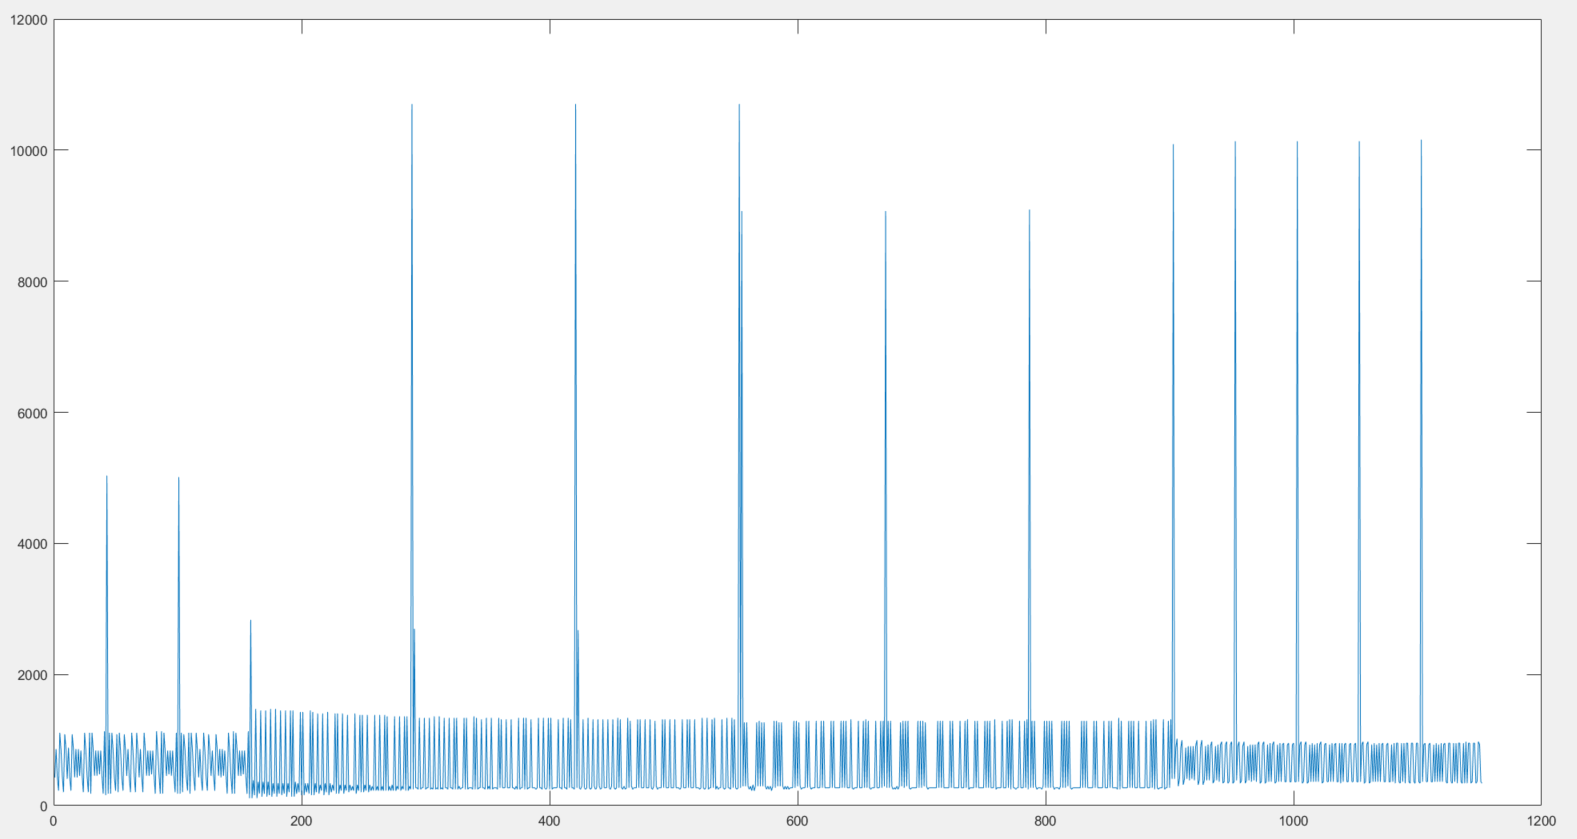The width and height of the screenshot is (1577, 839).
Task: Click the x-axis tick label 1000
Action: [1293, 821]
